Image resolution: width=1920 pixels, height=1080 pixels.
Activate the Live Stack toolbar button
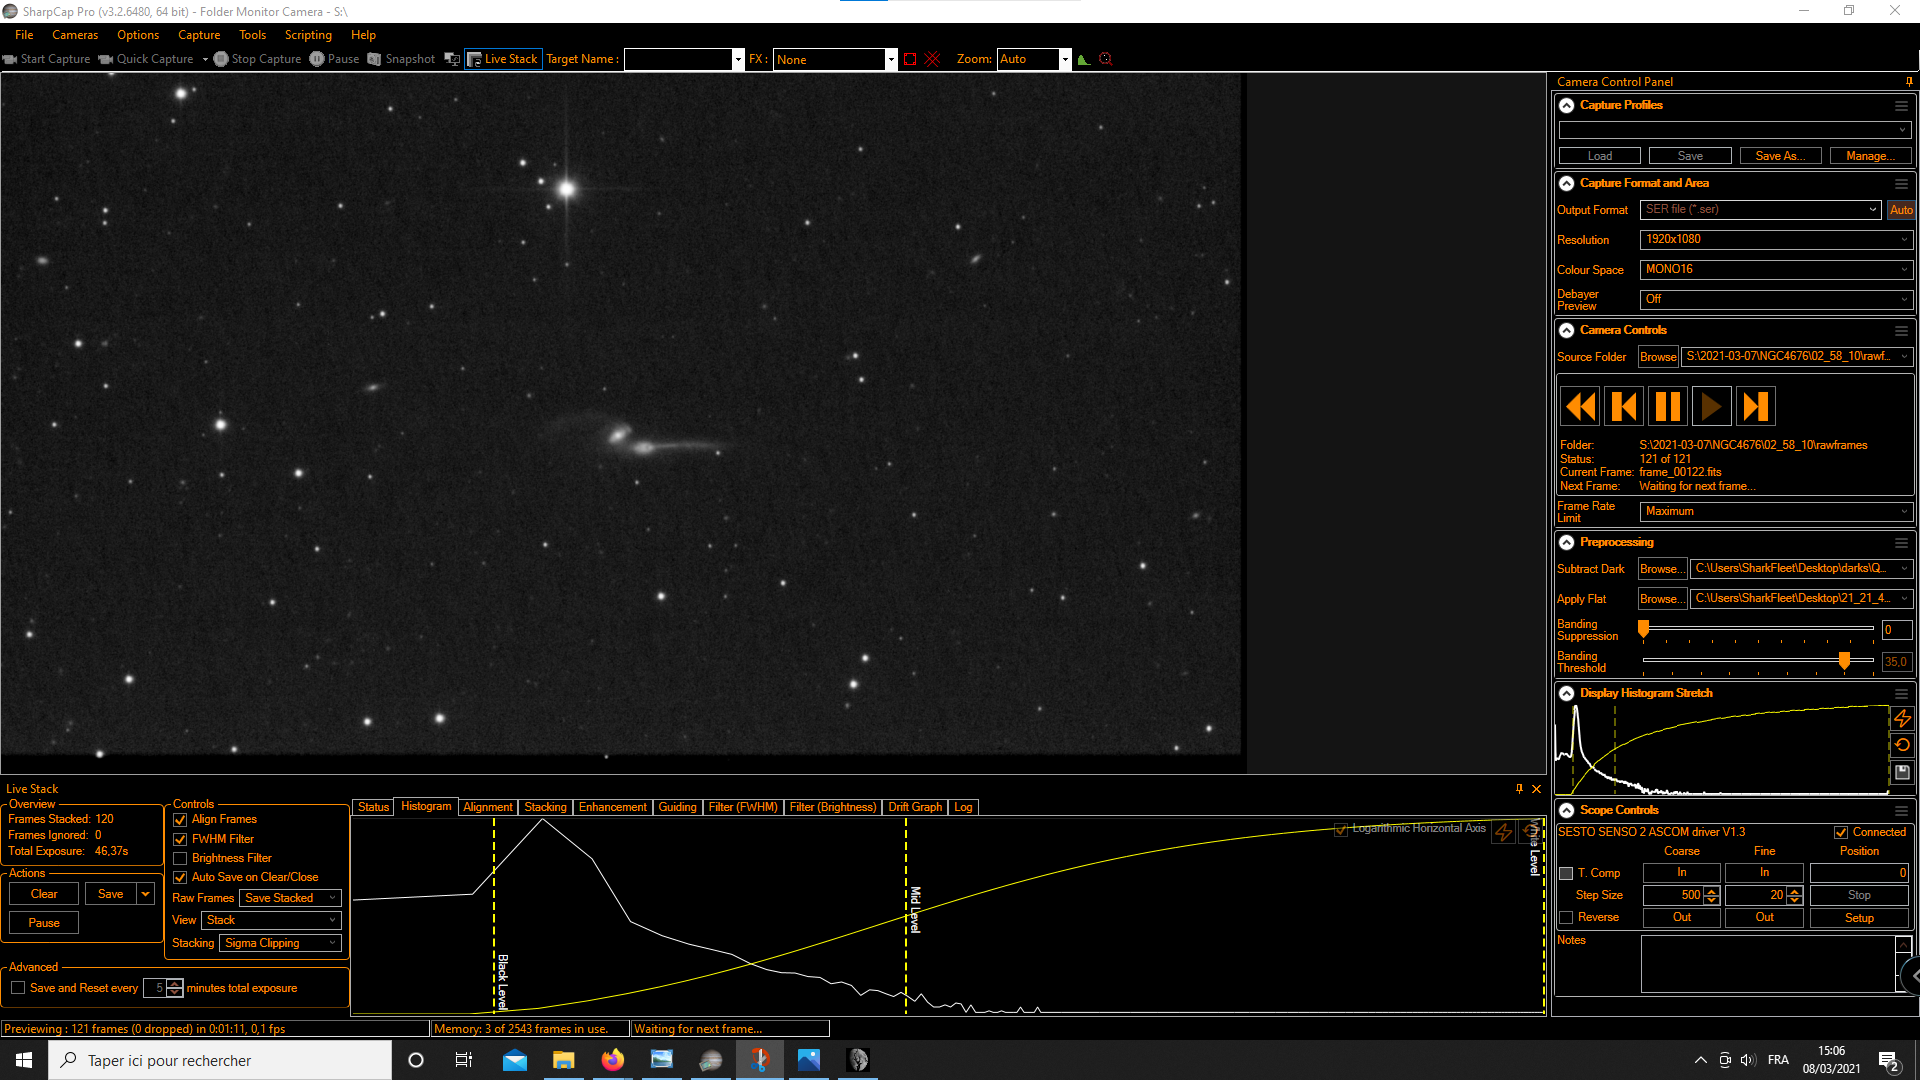point(503,59)
